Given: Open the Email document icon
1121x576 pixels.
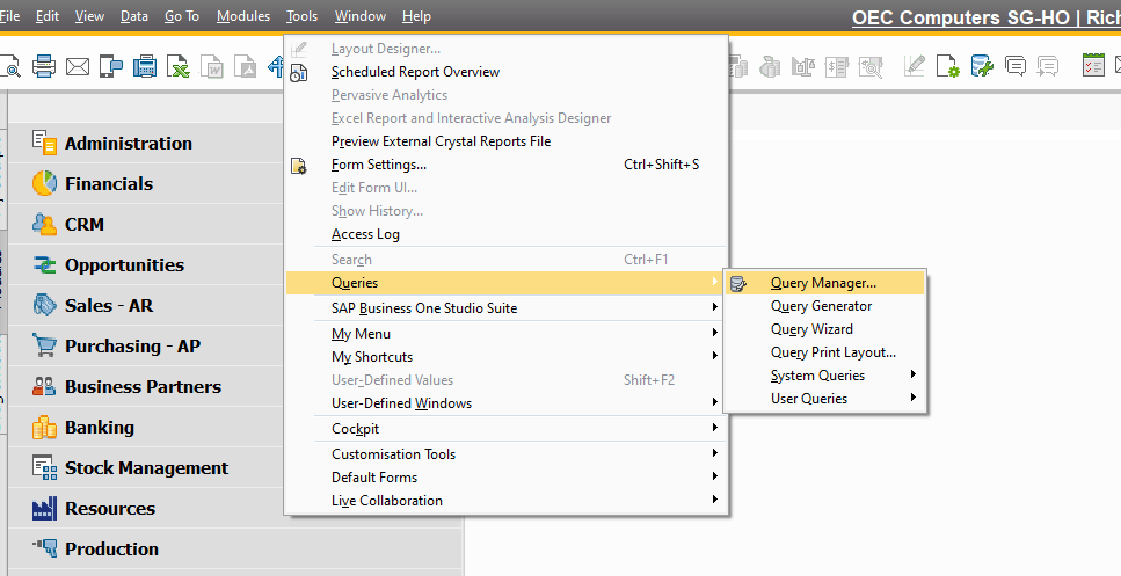Looking at the screenshot, I should 77,66.
